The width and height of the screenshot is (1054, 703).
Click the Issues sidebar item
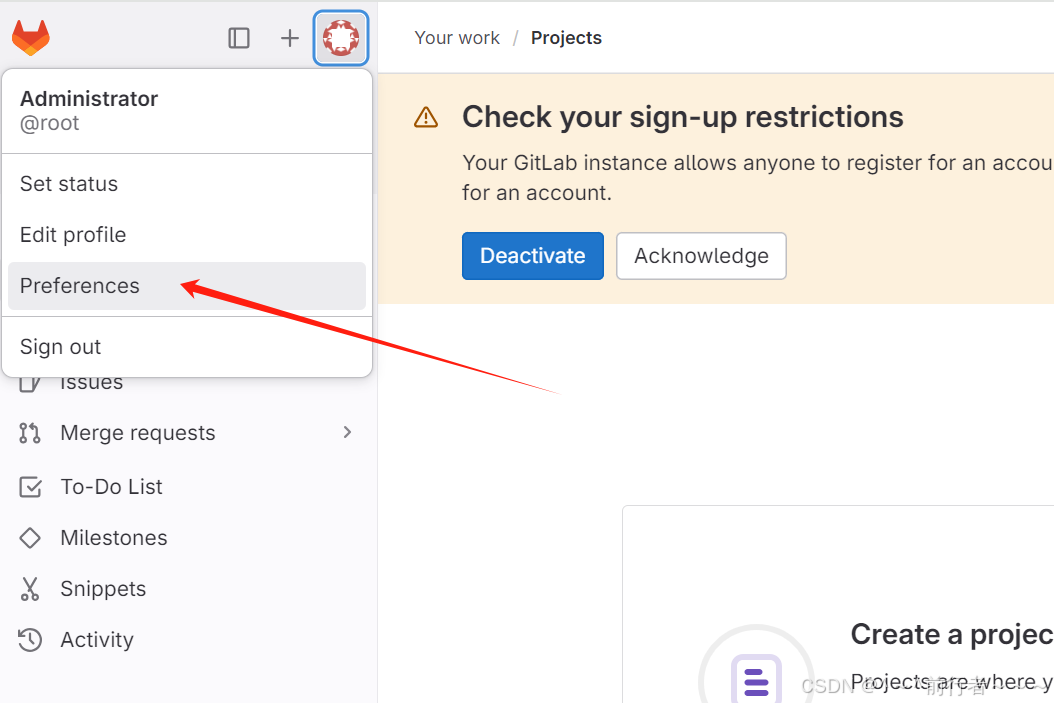(x=91, y=384)
